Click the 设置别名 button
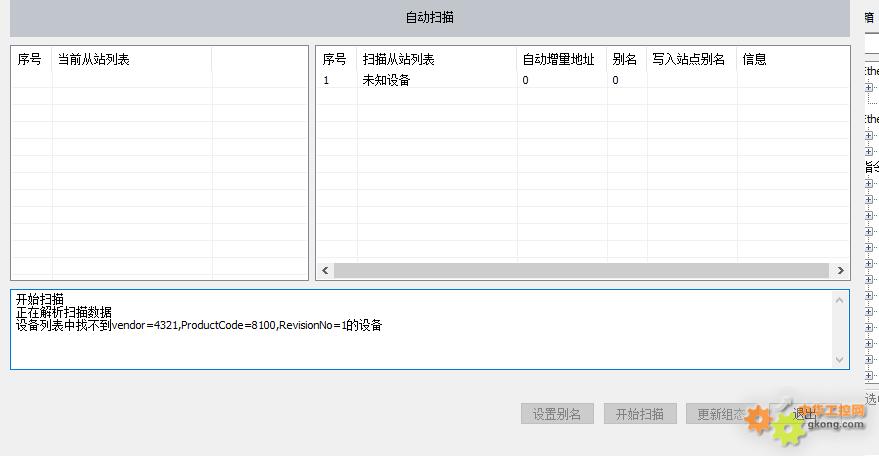The image size is (879, 456). pos(557,414)
